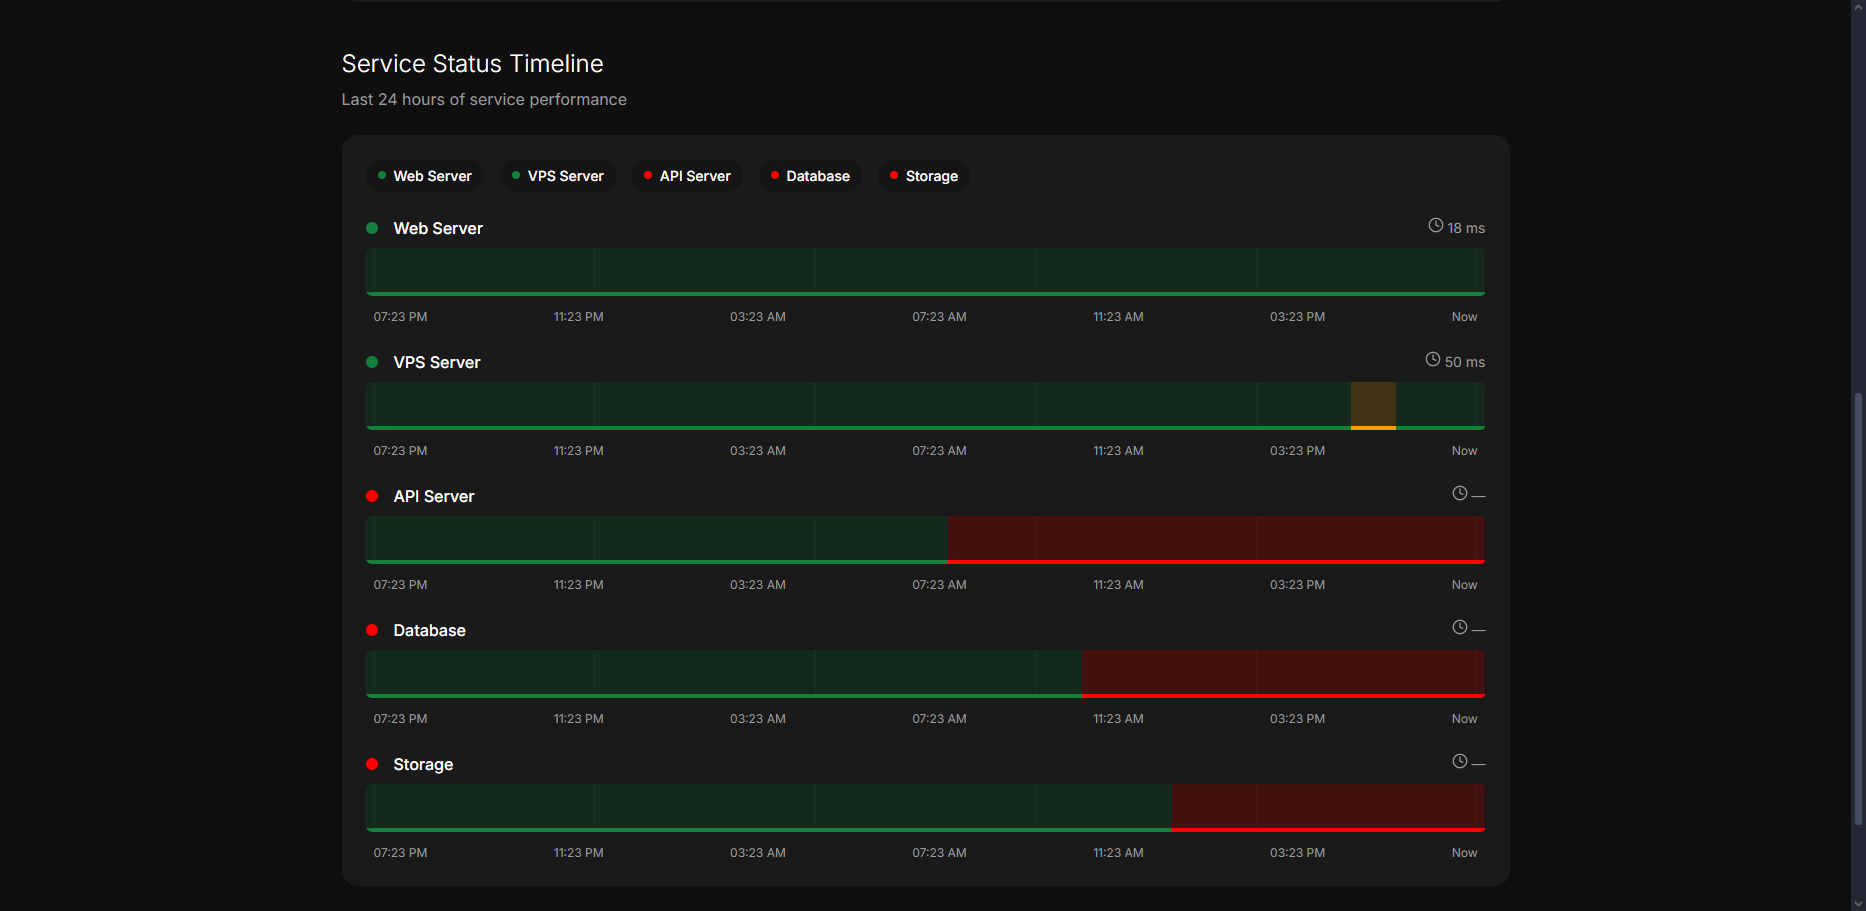This screenshot has height=911, width=1866.
Task: Click the page's vertical scrollbar thumb
Action: click(1858, 608)
